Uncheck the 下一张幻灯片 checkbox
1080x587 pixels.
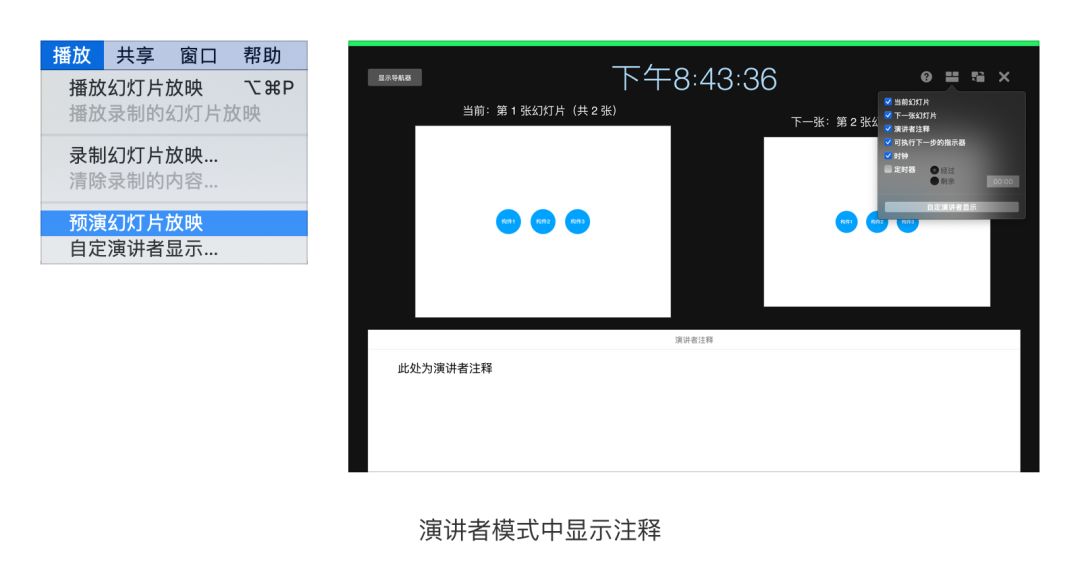point(888,115)
